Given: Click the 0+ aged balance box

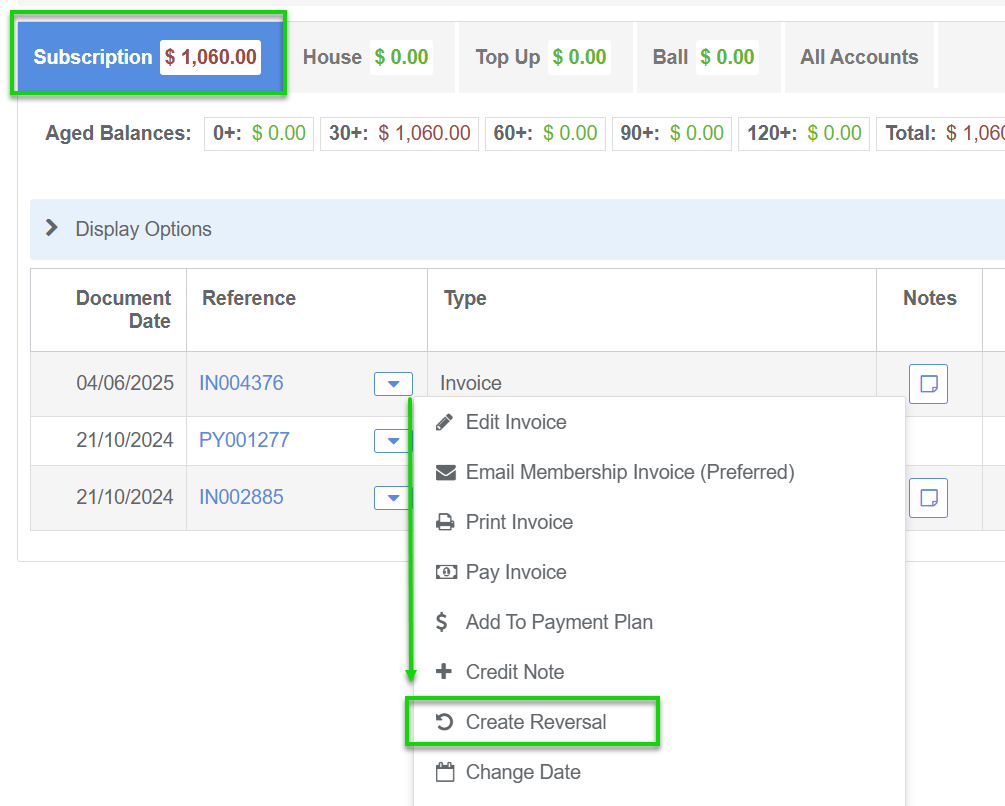Looking at the screenshot, I should (x=259, y=133).
